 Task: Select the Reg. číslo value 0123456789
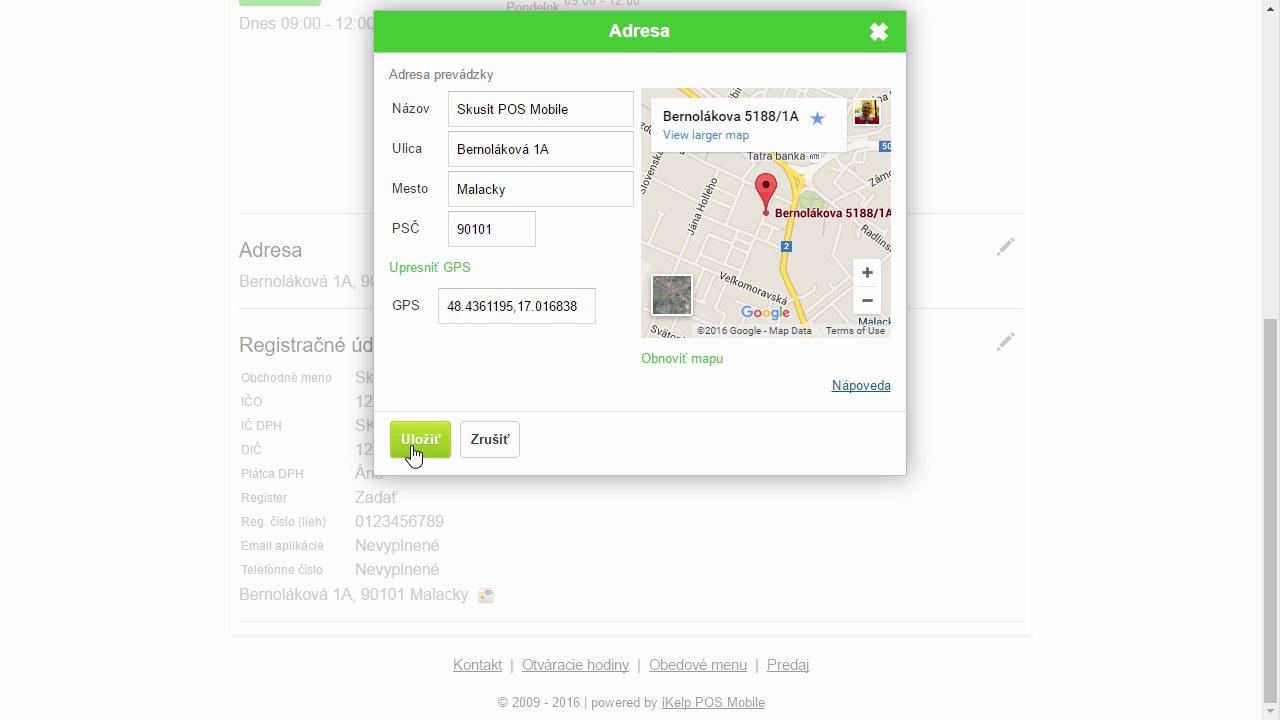coord(399,521)
